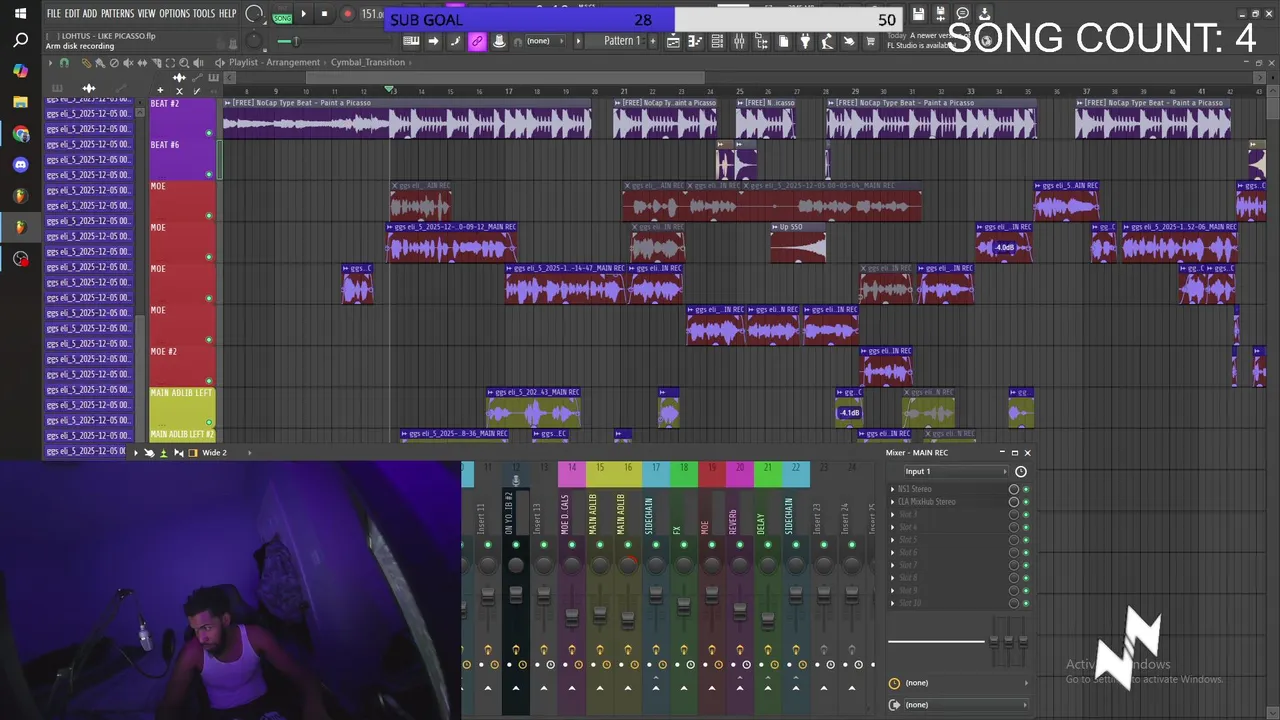Select the playlist mute tool icon
Viewport: 1280px width, 720px height.
tap(128, 62)
